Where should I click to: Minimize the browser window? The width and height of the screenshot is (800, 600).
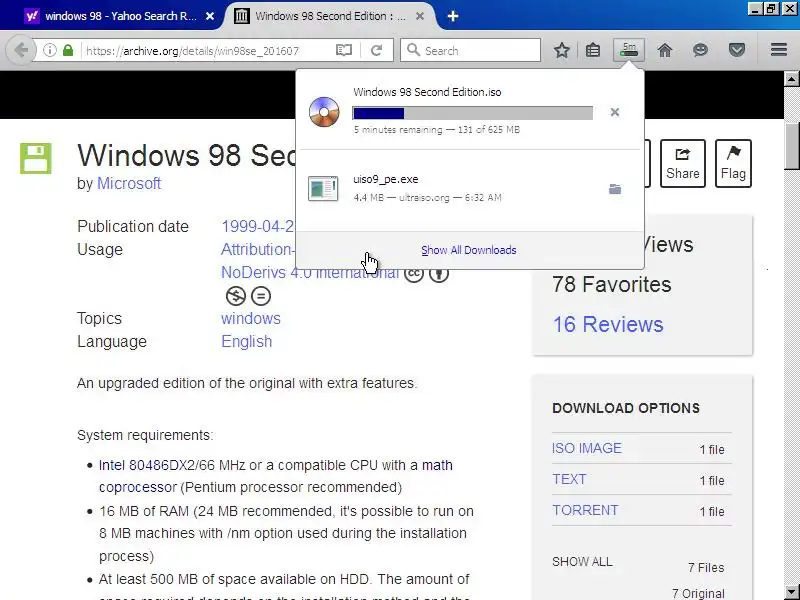tap(756, 9)
